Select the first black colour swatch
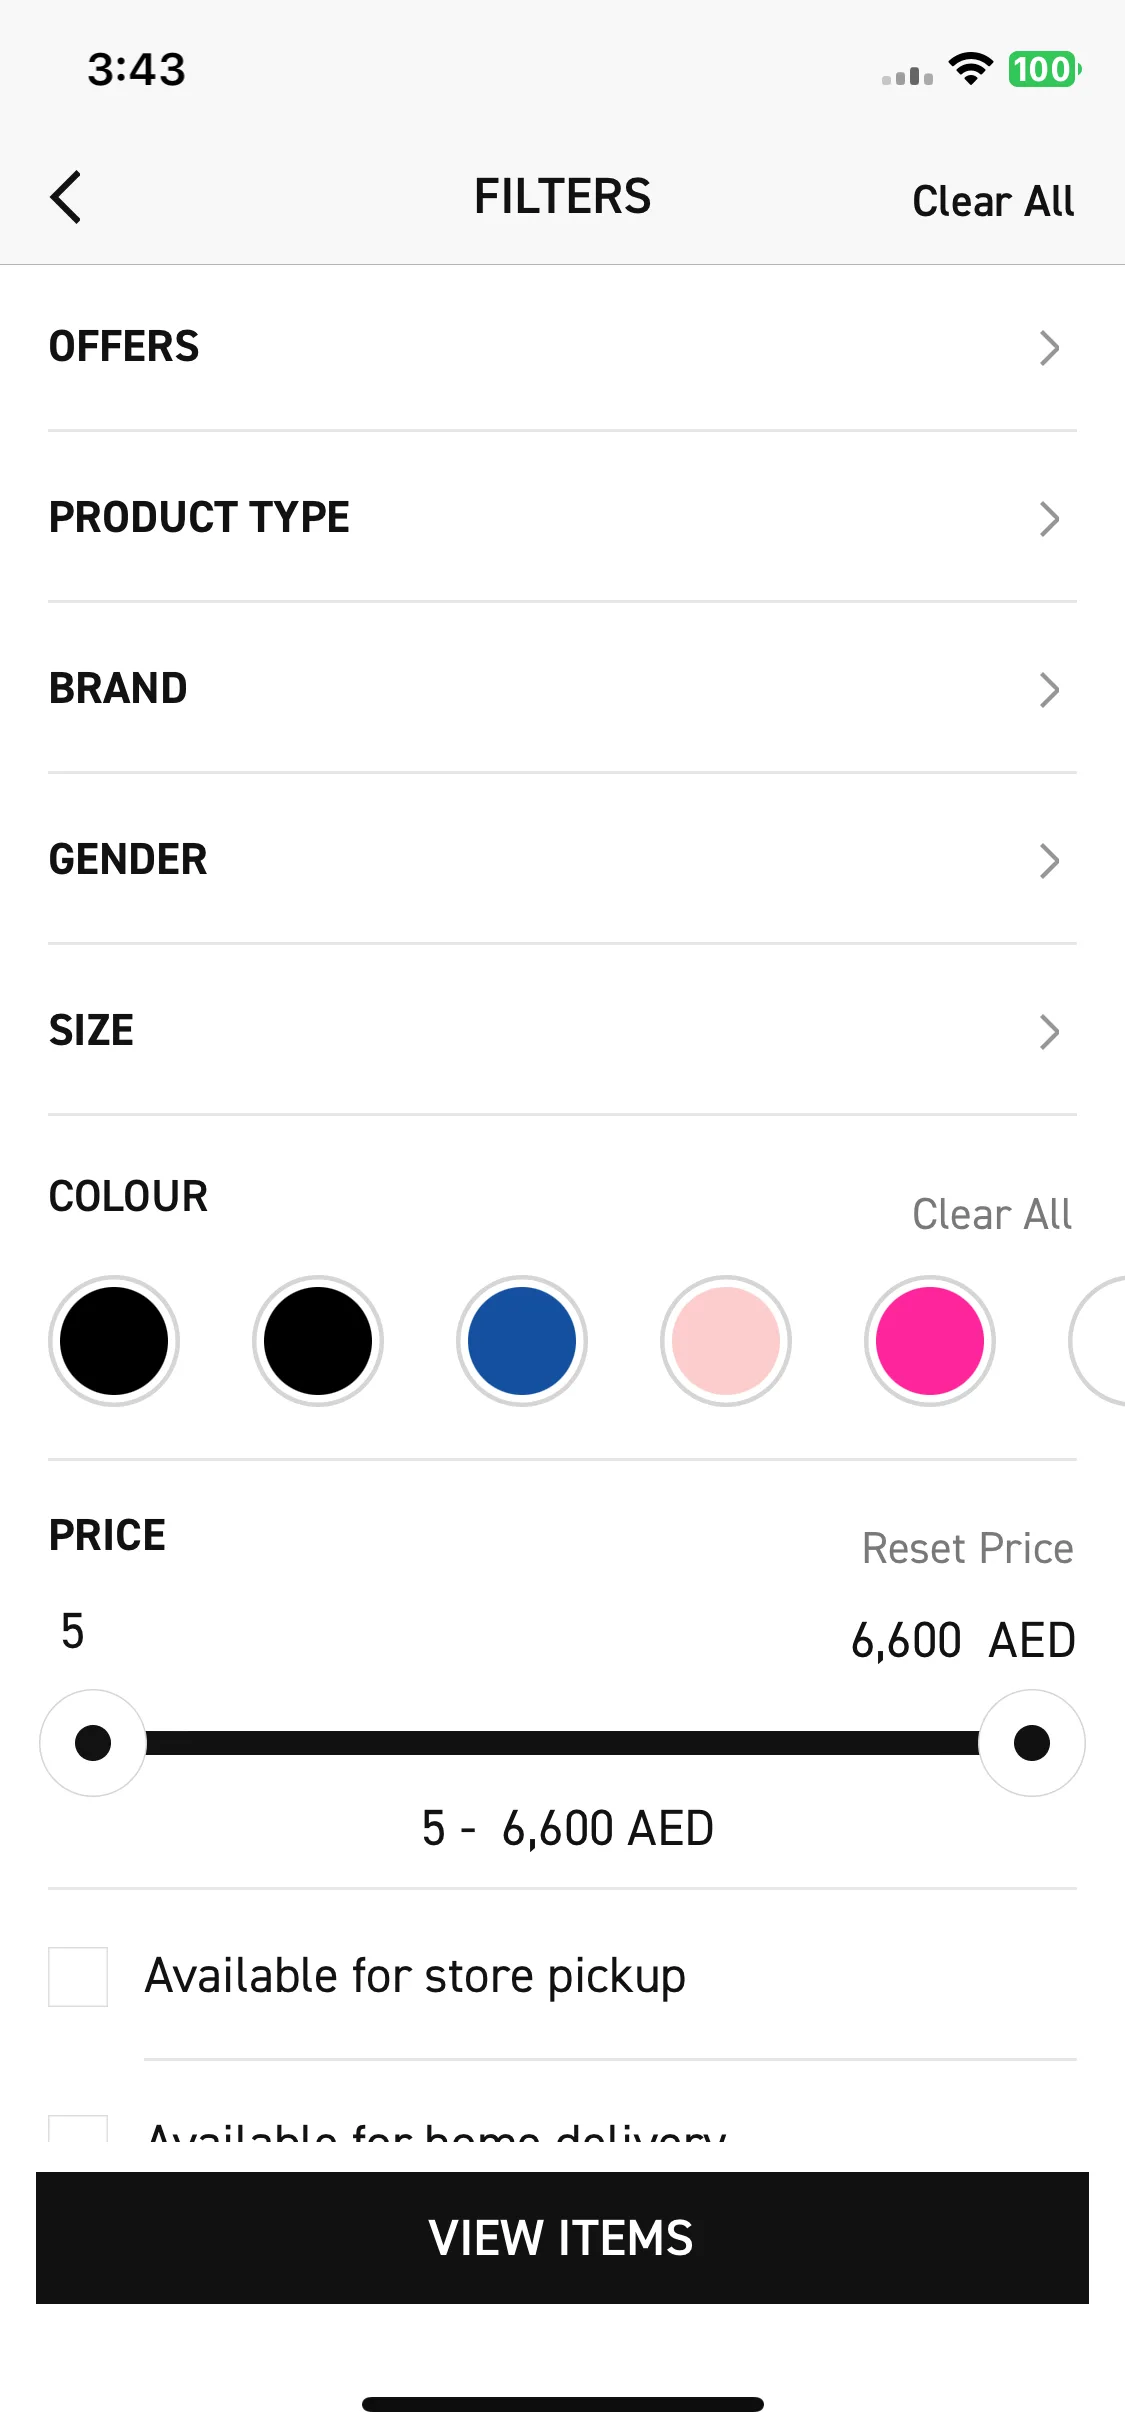The width and height of the screenshot is (1125, 2436). coord(114,1341)
